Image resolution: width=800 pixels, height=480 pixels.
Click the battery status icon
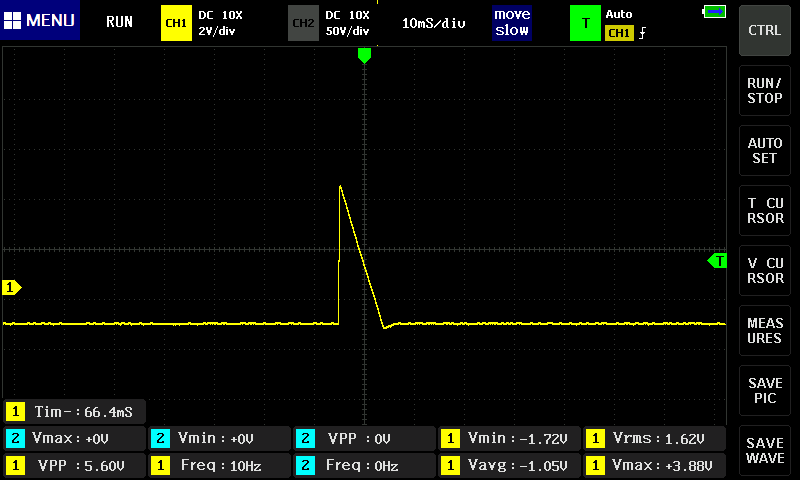[714, 12]
